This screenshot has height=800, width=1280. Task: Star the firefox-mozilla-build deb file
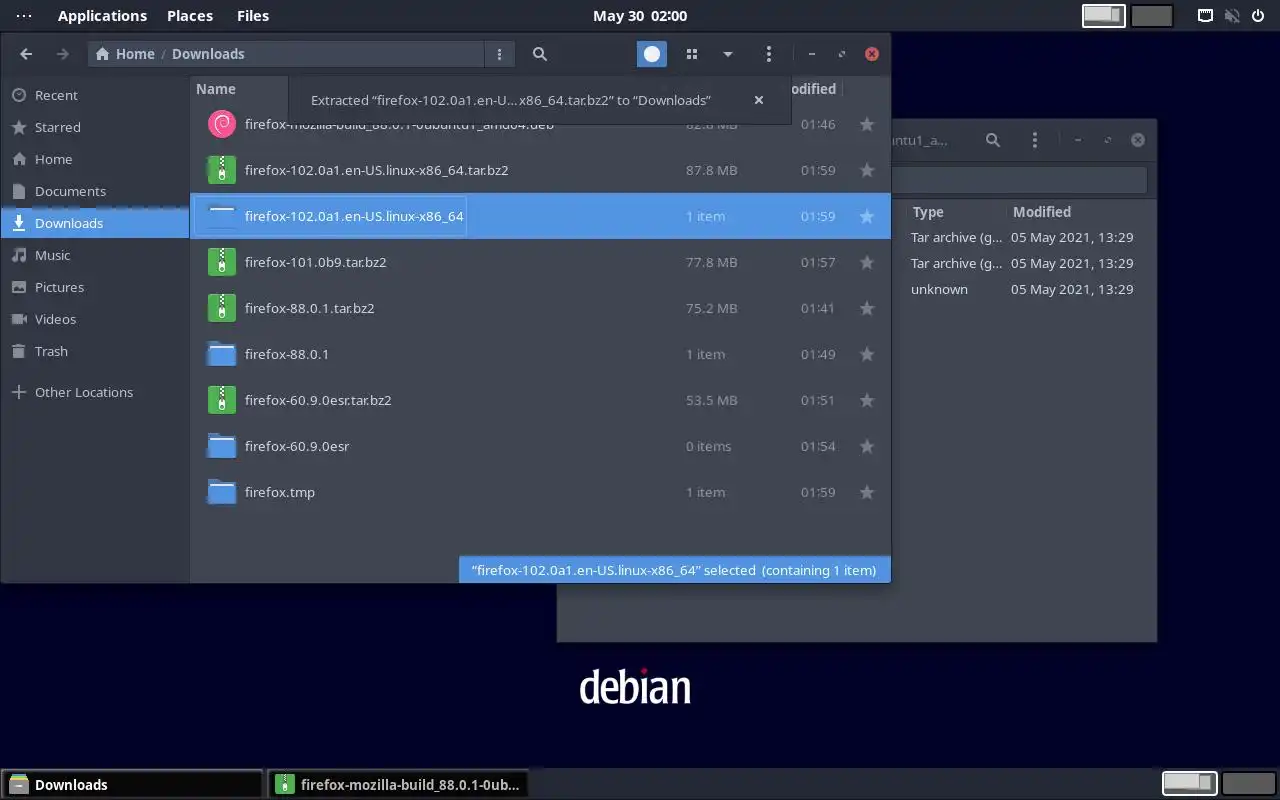point(867,124)
